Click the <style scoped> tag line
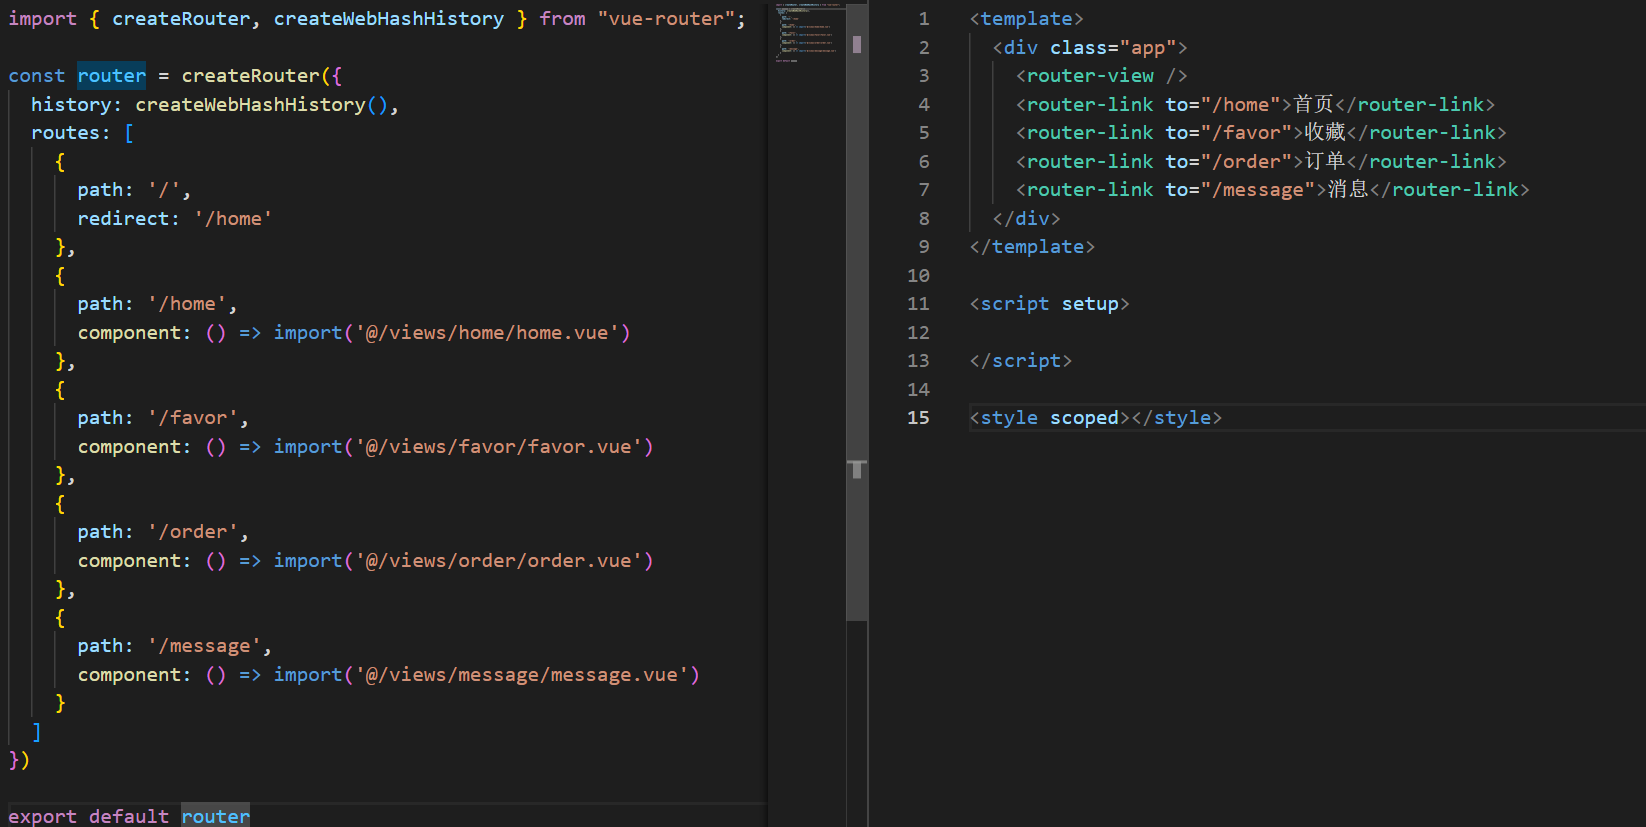This screenshot has width=1646, height=827. tap(1095, 418)
